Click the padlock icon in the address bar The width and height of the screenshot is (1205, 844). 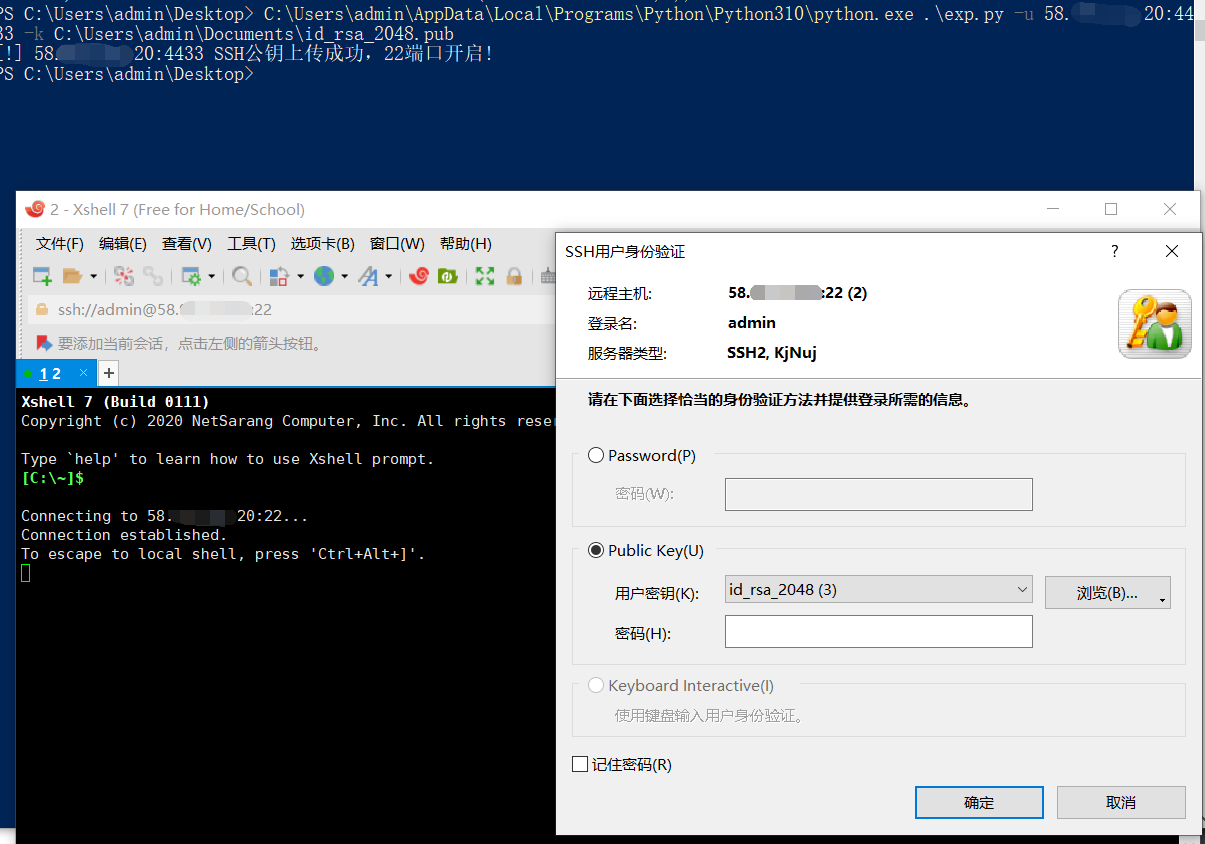(x=42, y=310)
